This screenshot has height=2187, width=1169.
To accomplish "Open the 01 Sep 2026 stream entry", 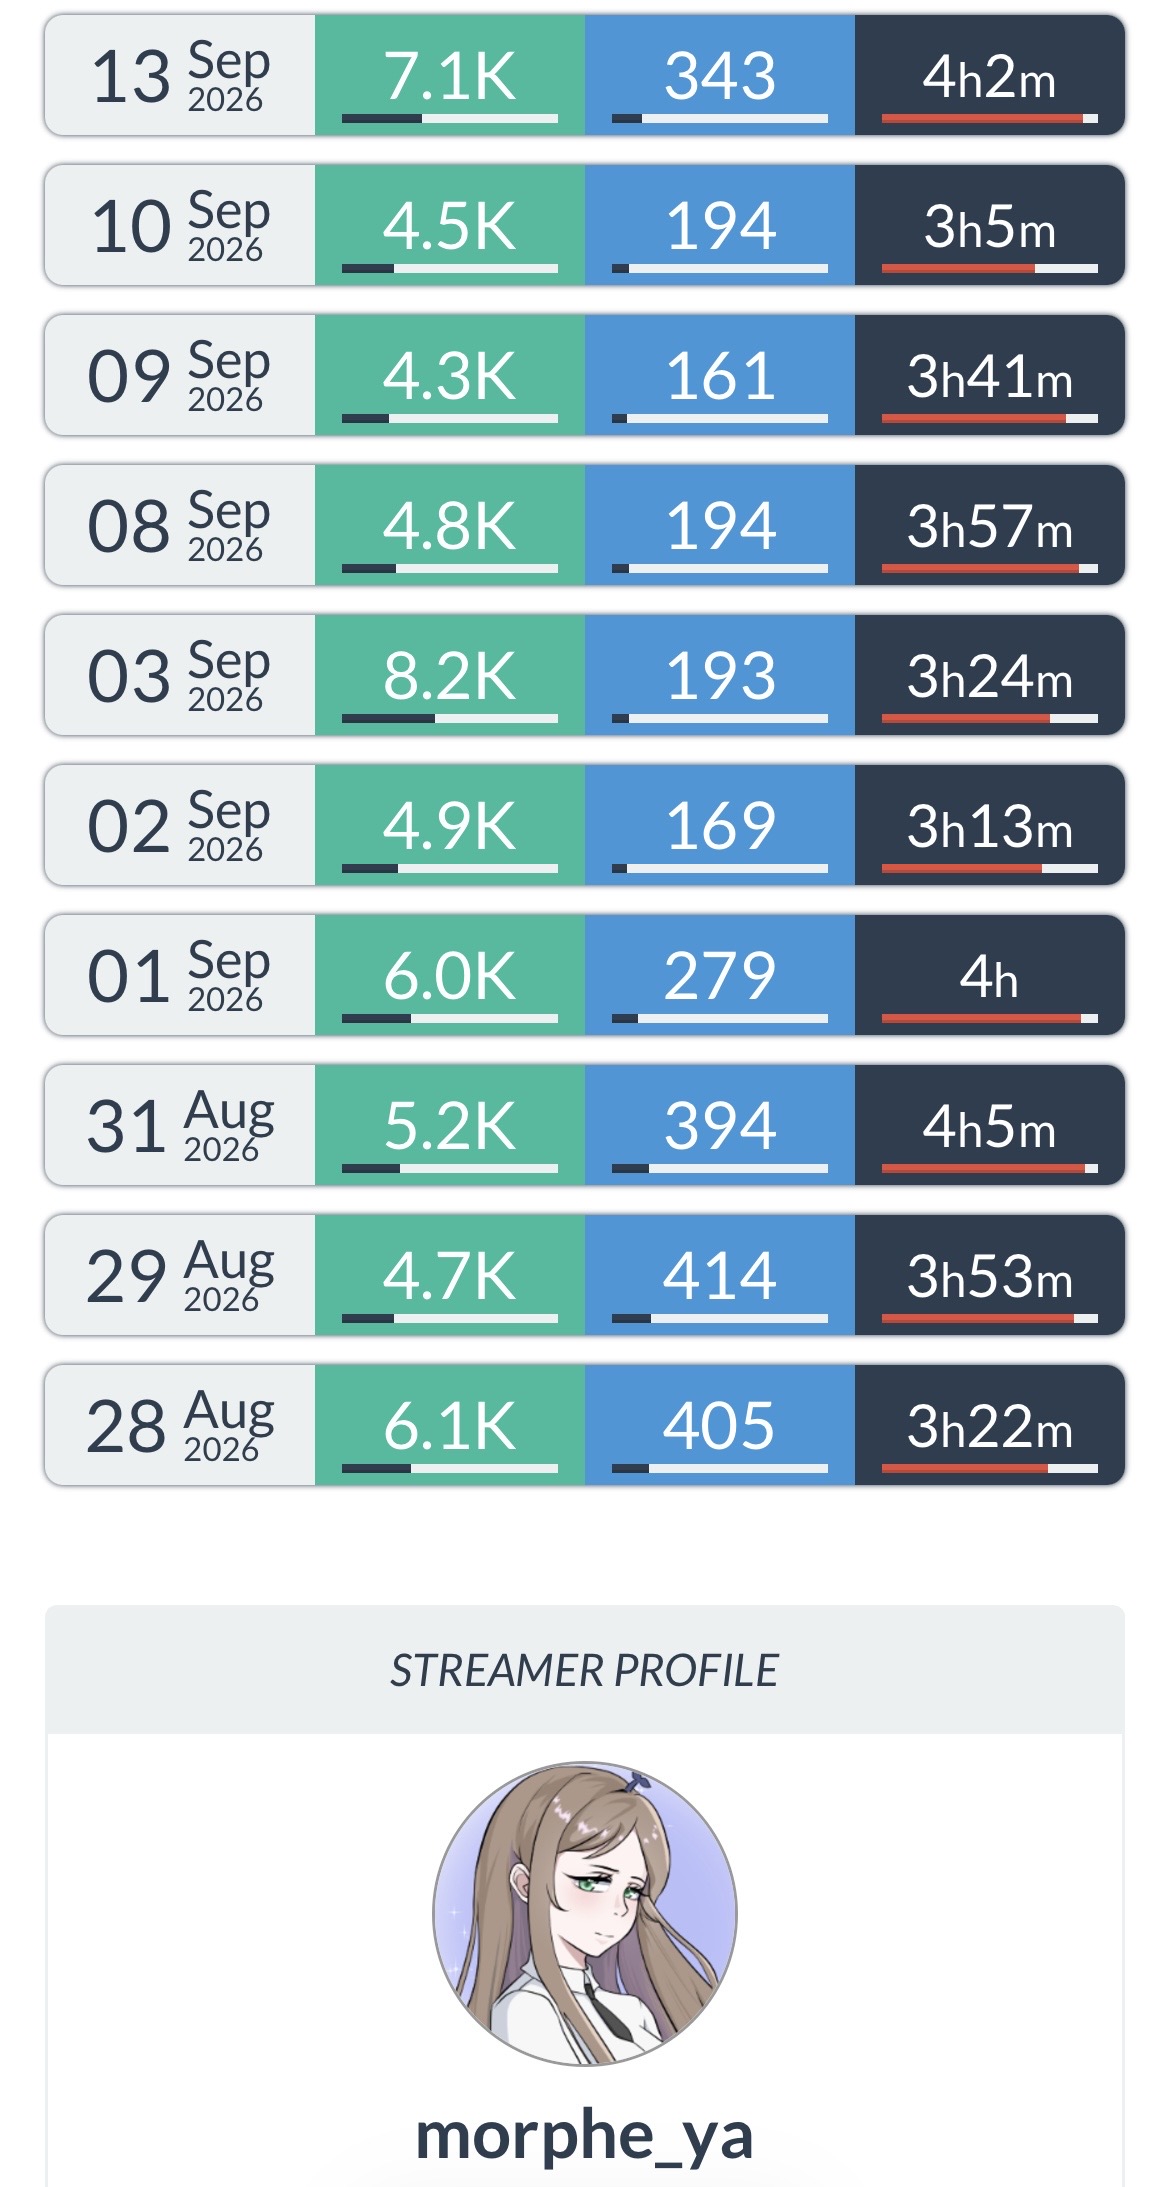I will (x=584, y=975).
